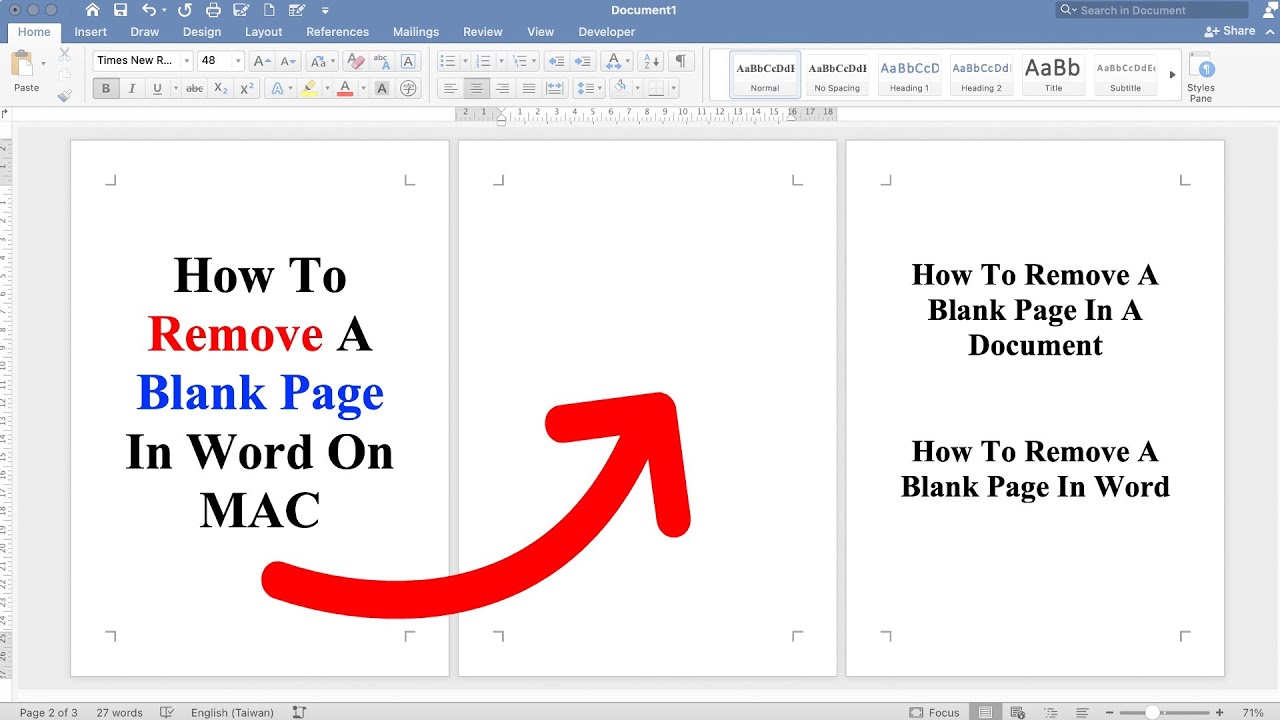Viewport: 1280px width, 720px height.
Task: Switch to the Layout tab
Action: click(x=264, y=32)
